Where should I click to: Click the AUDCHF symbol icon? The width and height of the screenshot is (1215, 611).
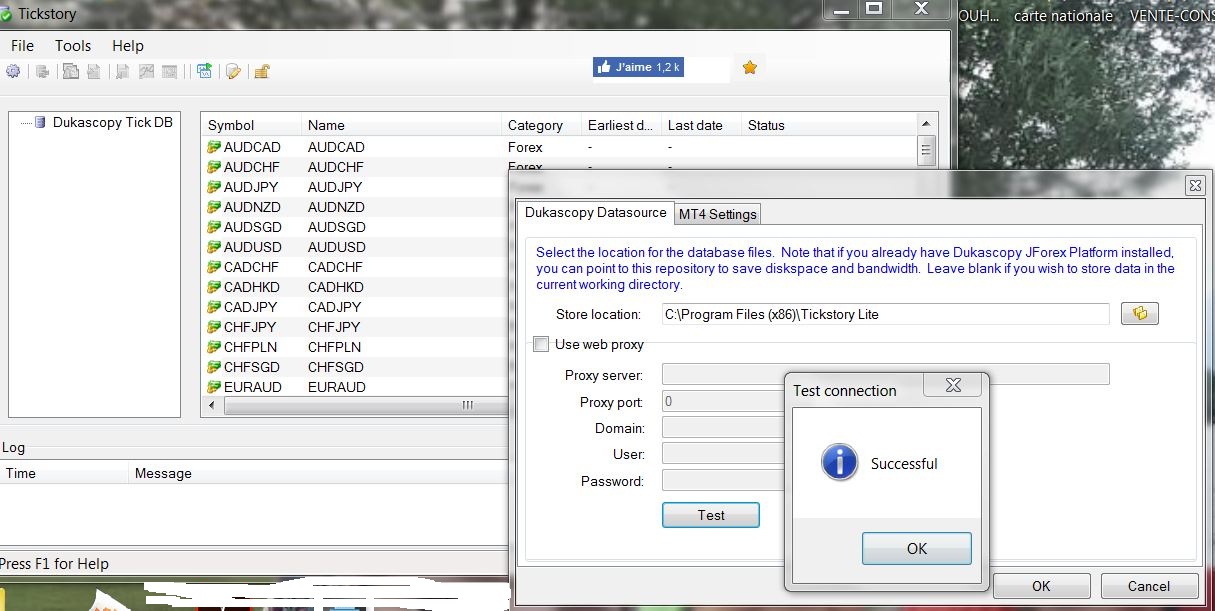point(214,167)
